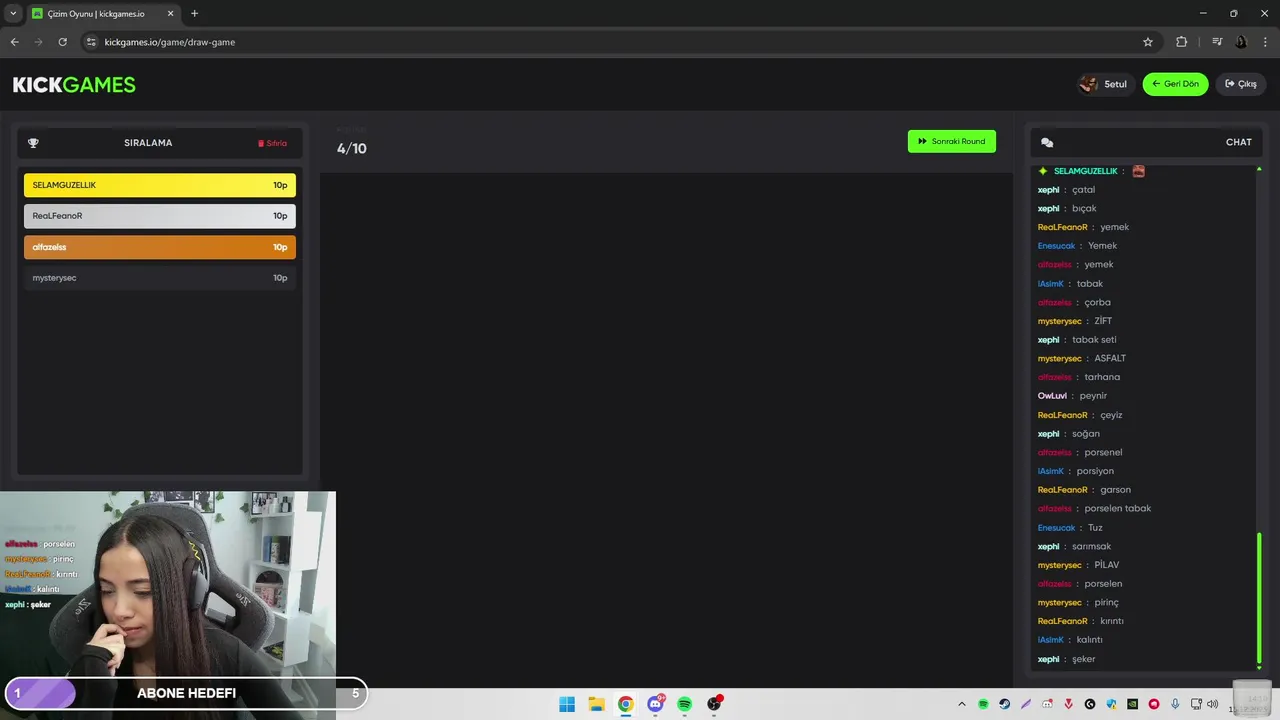Select alfazeiss ranking row
The image size is (1280, 720).
[x=160, y=247]
